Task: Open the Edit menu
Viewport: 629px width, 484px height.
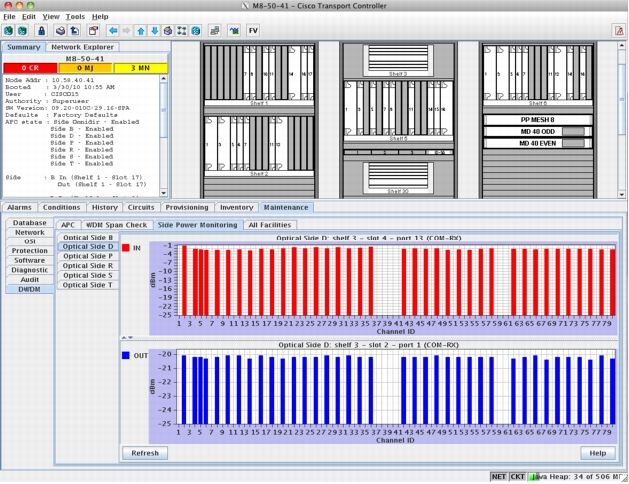Action: 29,16
